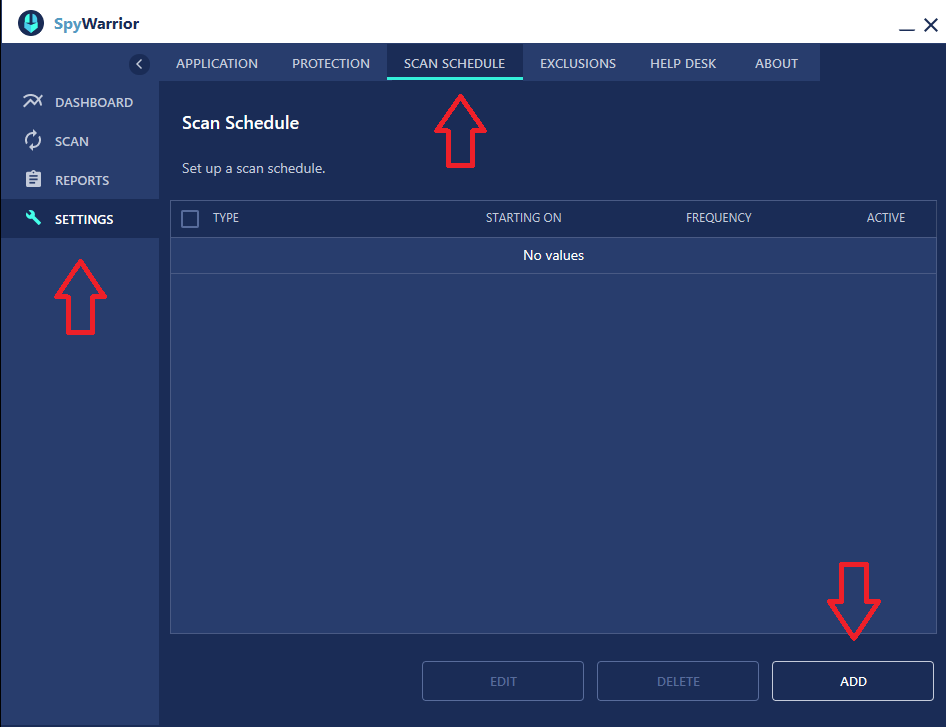Image resolution: width=946 pixels, height=727 pixels.
Task: Add a new scan schedule with ADD
Action: tap(852, 681)
